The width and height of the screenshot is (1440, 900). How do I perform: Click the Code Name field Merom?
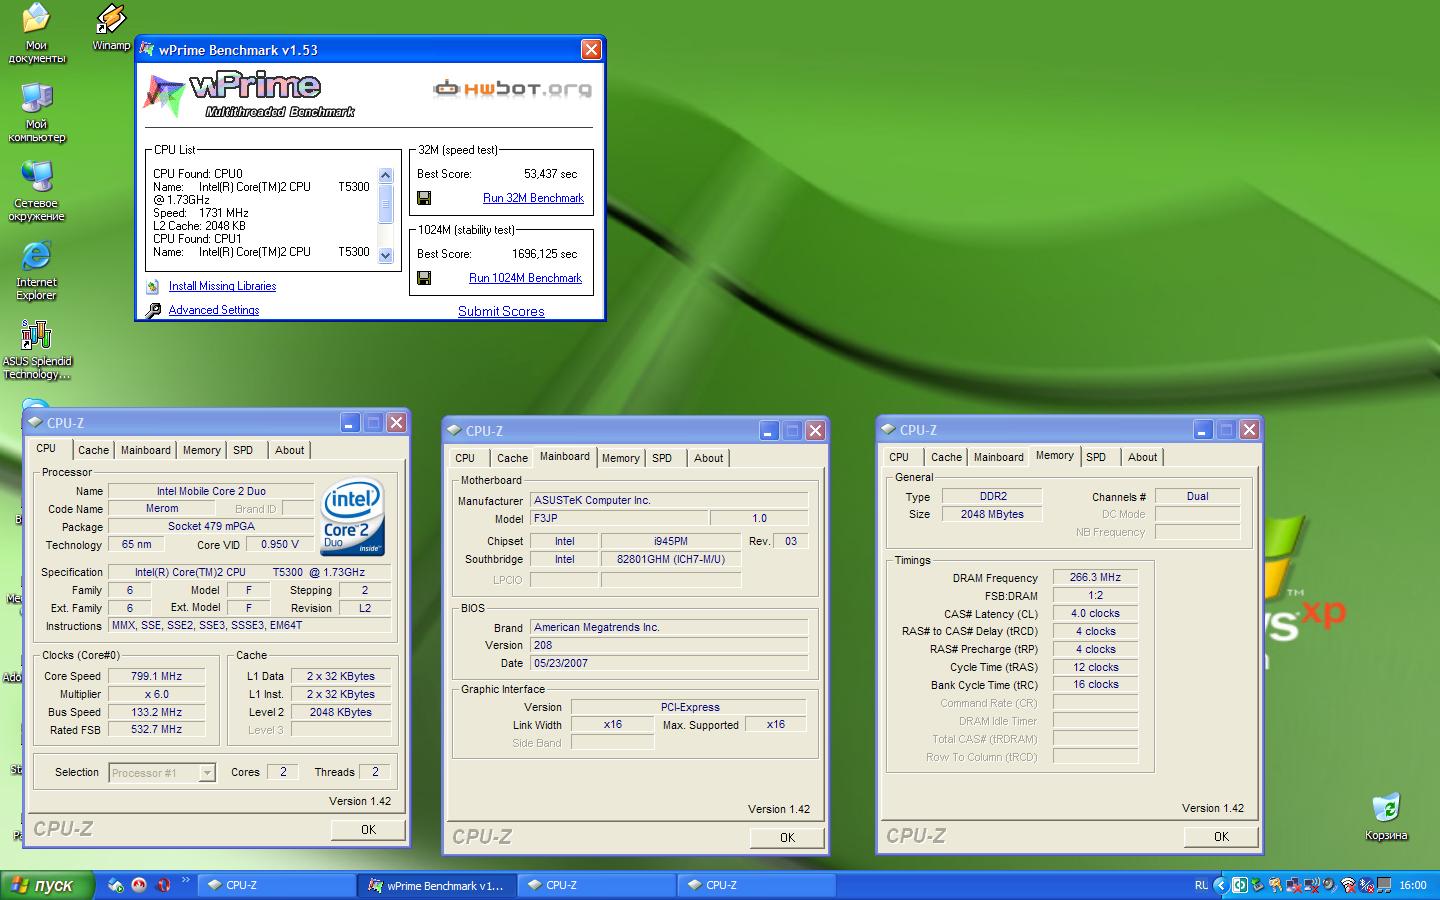(162, 508)
